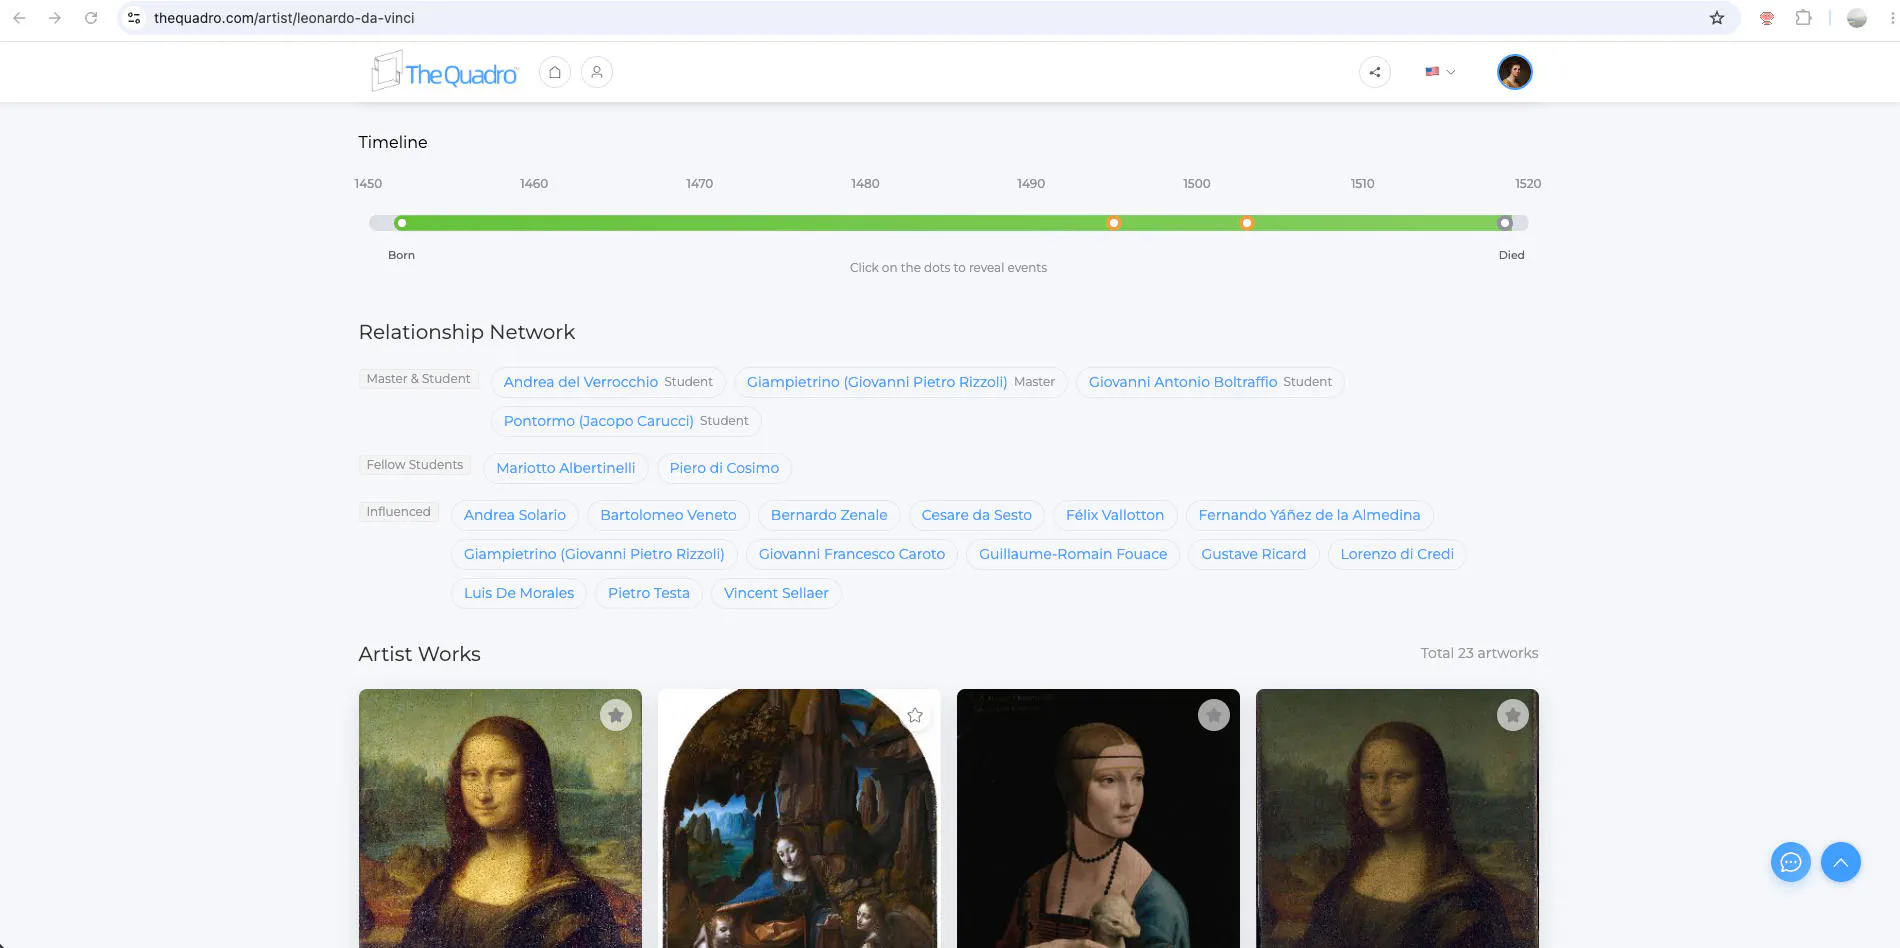Open Andrea Solario link
1900x948 pixels.
click(515, 515)
